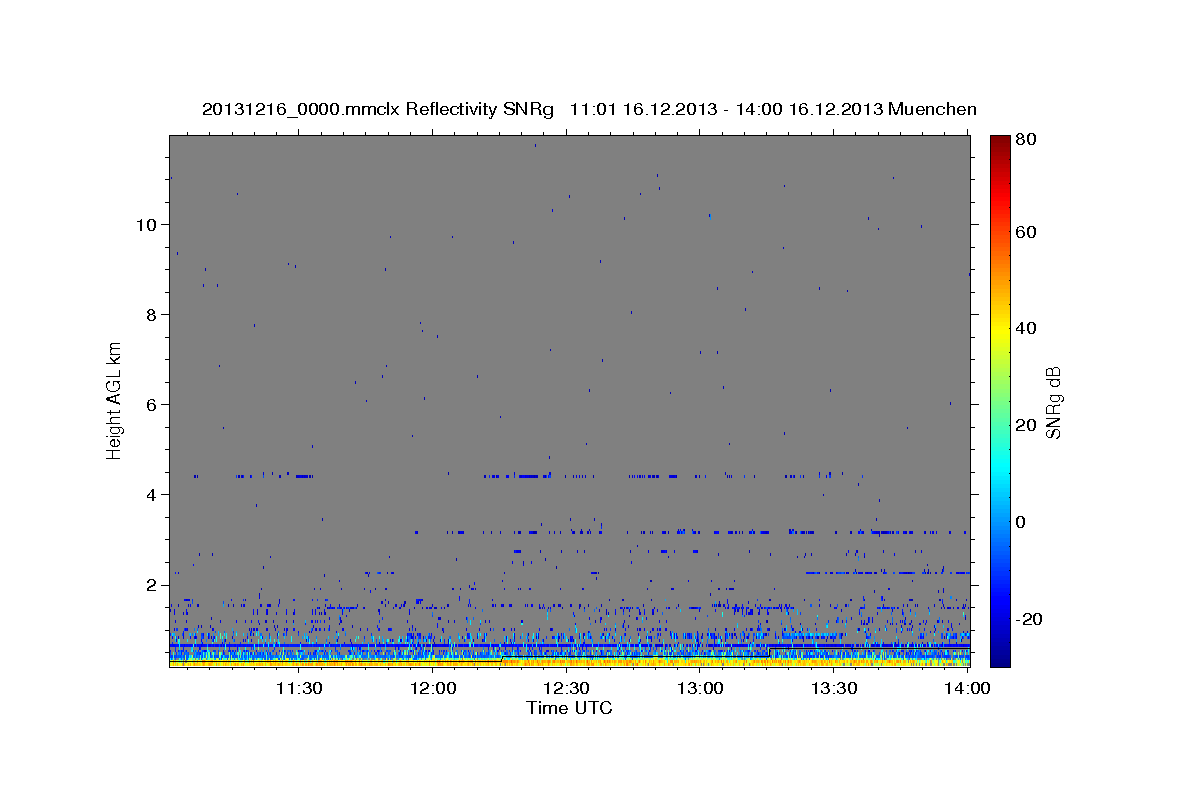Select the 12:00 time tick label

pos(433,687)
